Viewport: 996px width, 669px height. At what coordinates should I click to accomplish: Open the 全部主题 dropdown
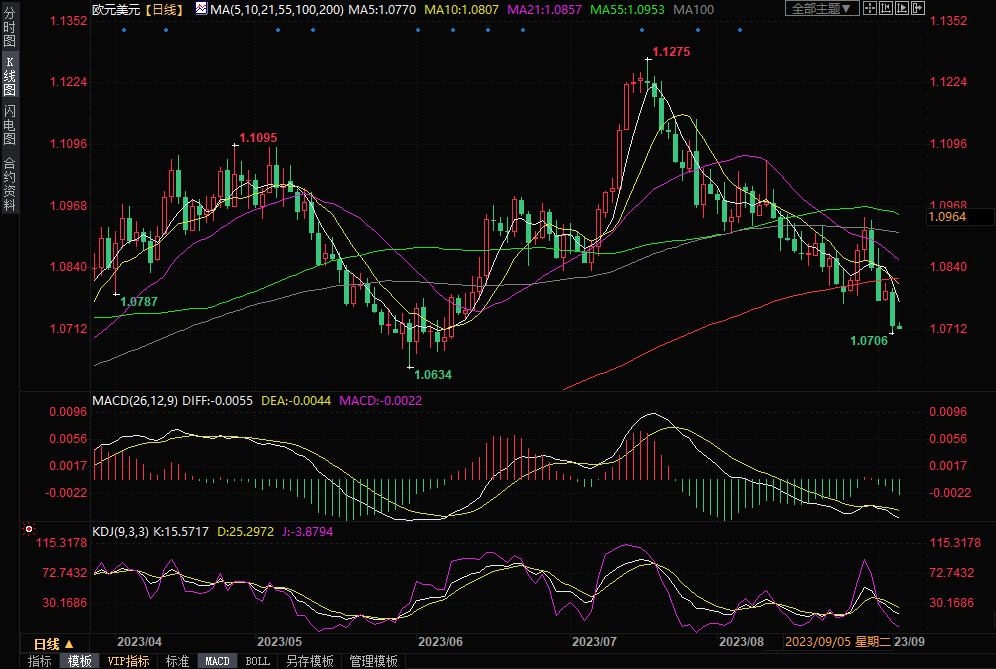pos(822,9)
